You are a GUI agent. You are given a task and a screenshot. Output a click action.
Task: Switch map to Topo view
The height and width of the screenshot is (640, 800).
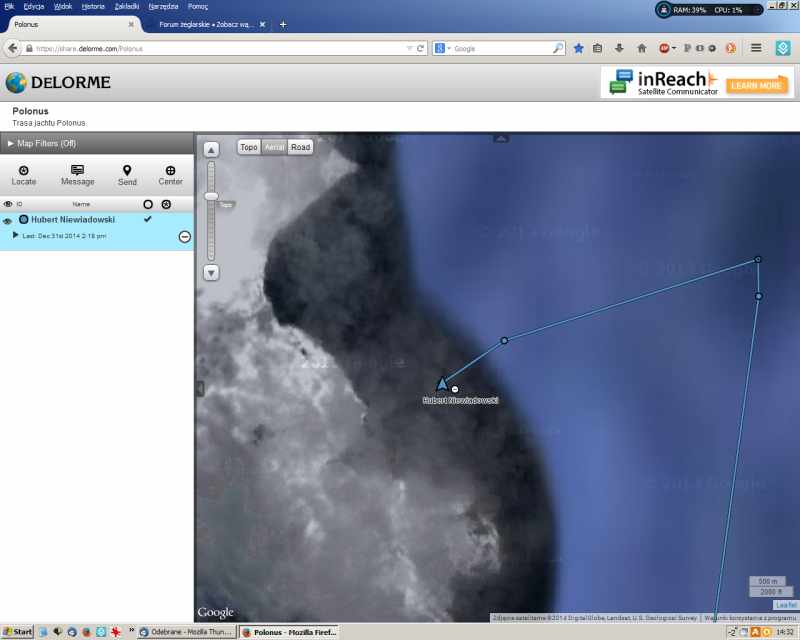[x=249, y=147]
